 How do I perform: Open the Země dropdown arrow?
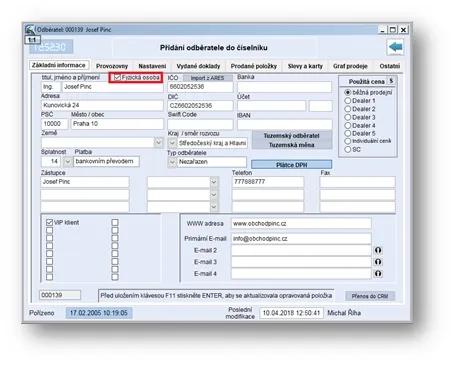click(x=158, y=142)
